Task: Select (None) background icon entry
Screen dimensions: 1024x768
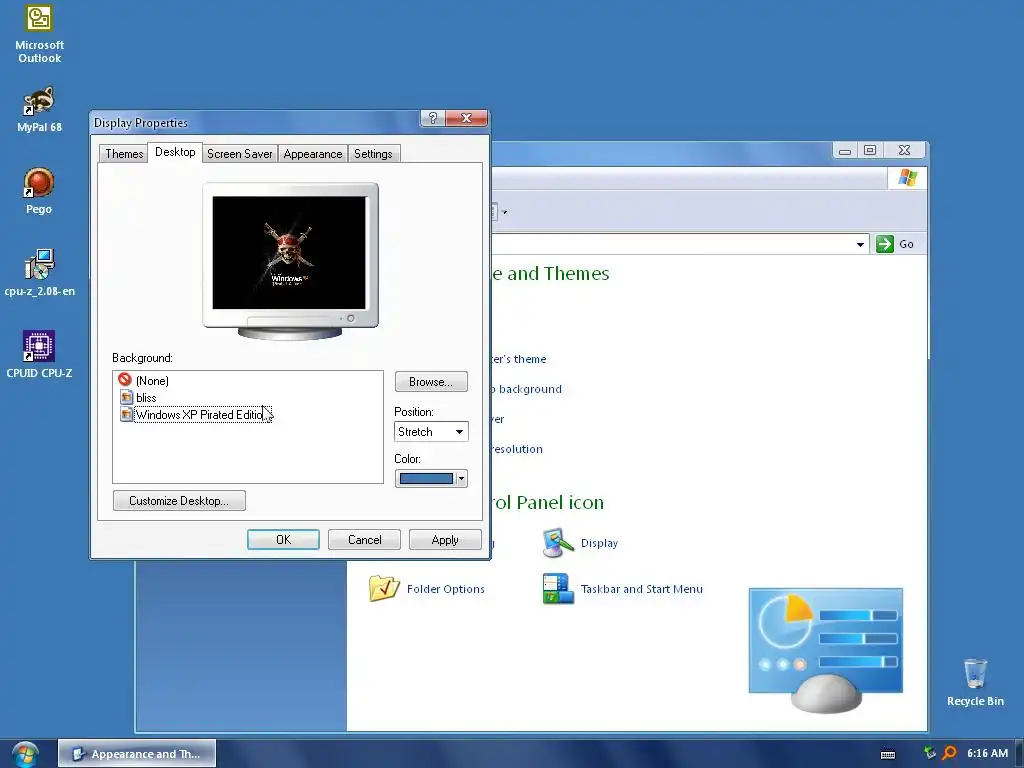Action: click(125, 379)
